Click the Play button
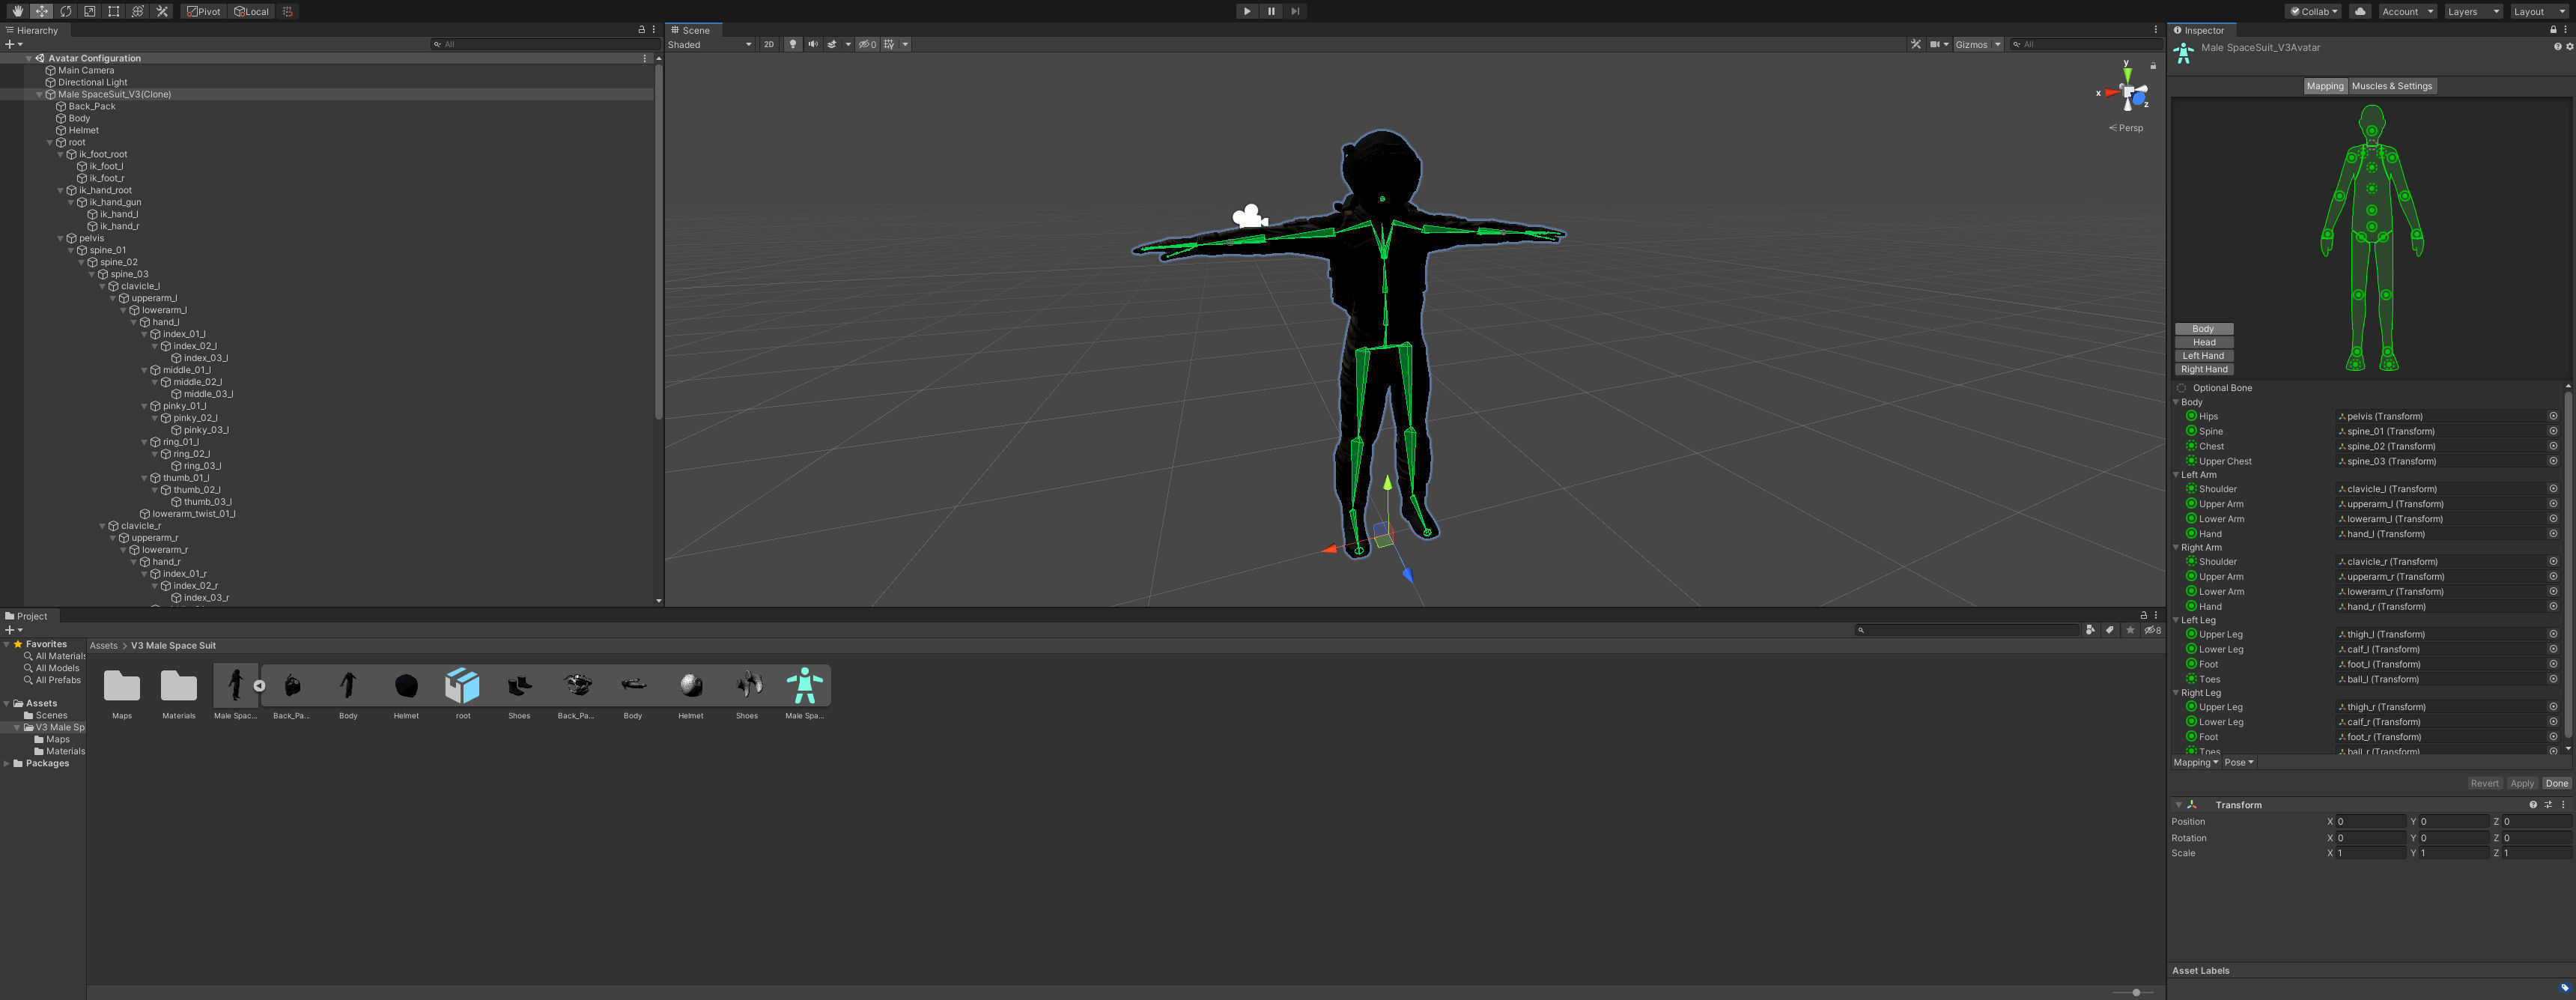 (1247, 11)
